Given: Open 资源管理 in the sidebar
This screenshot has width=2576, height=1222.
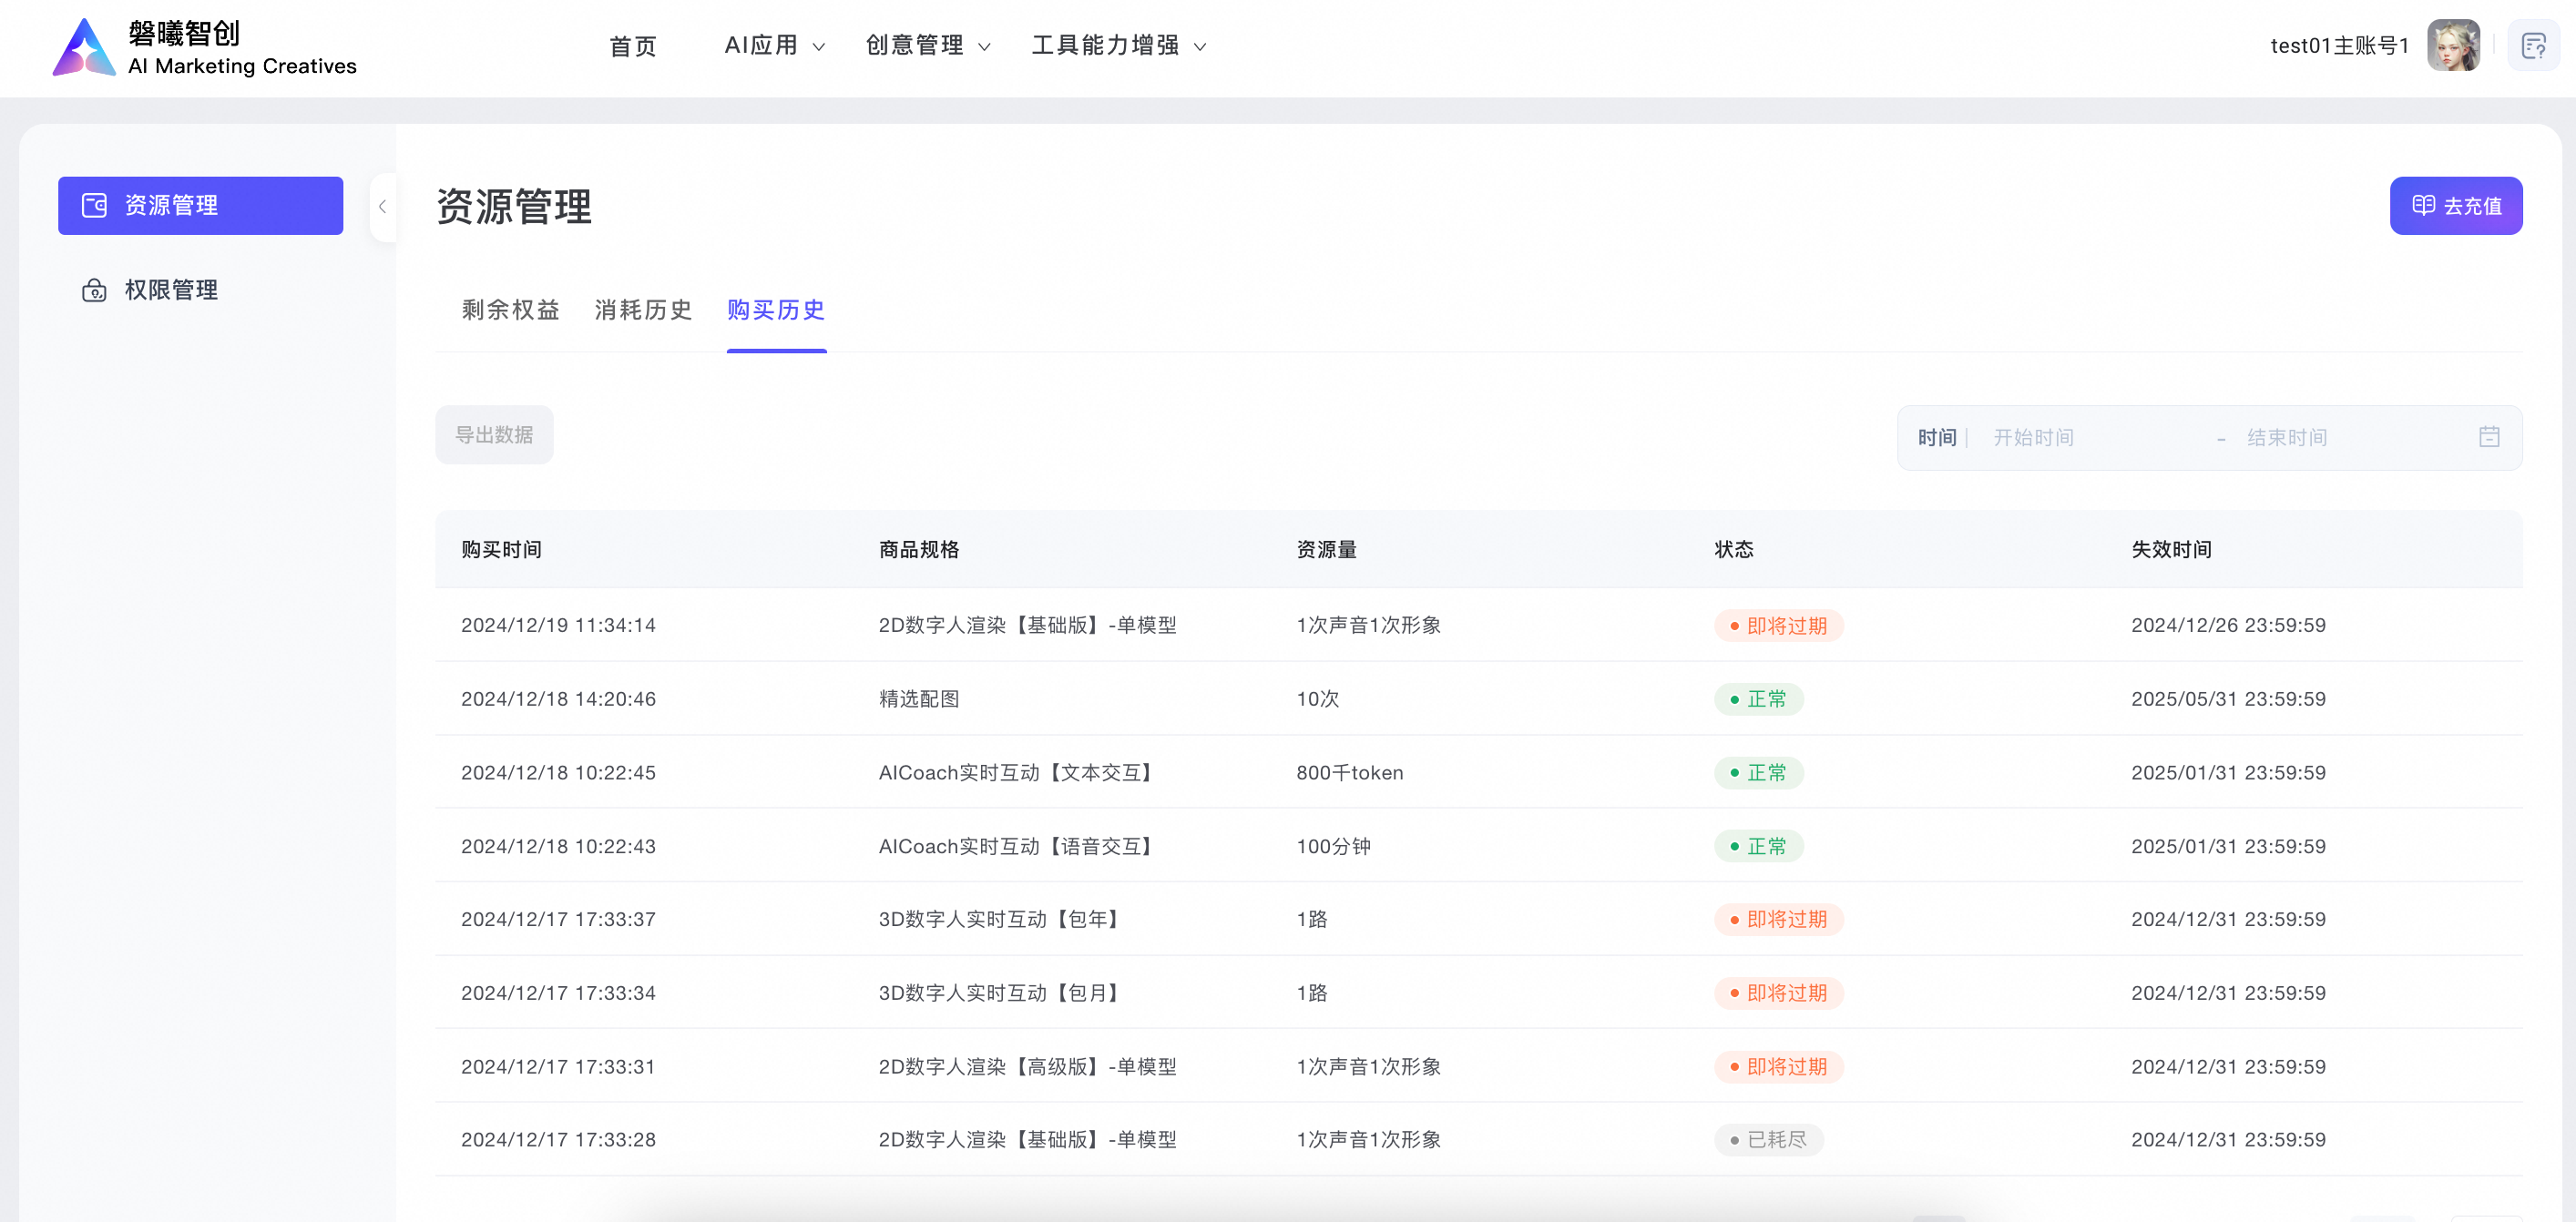Looking at the screenshot, I should pyautogui.click(x=200, y=206).
